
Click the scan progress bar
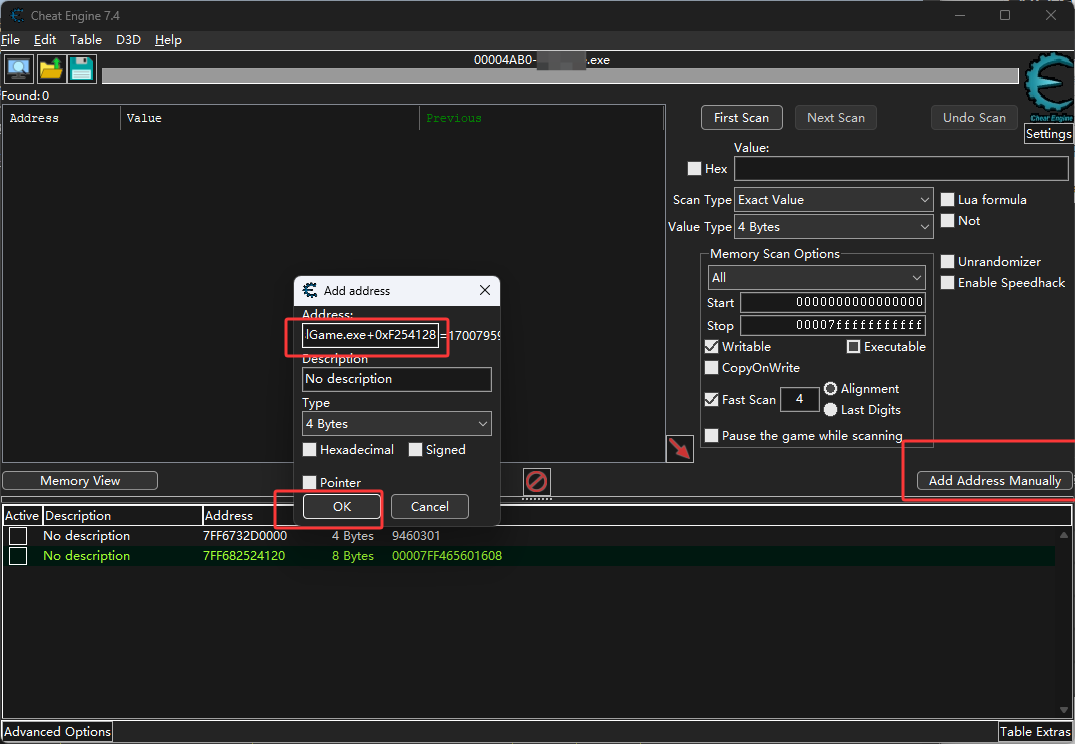[x=560, y=75]
